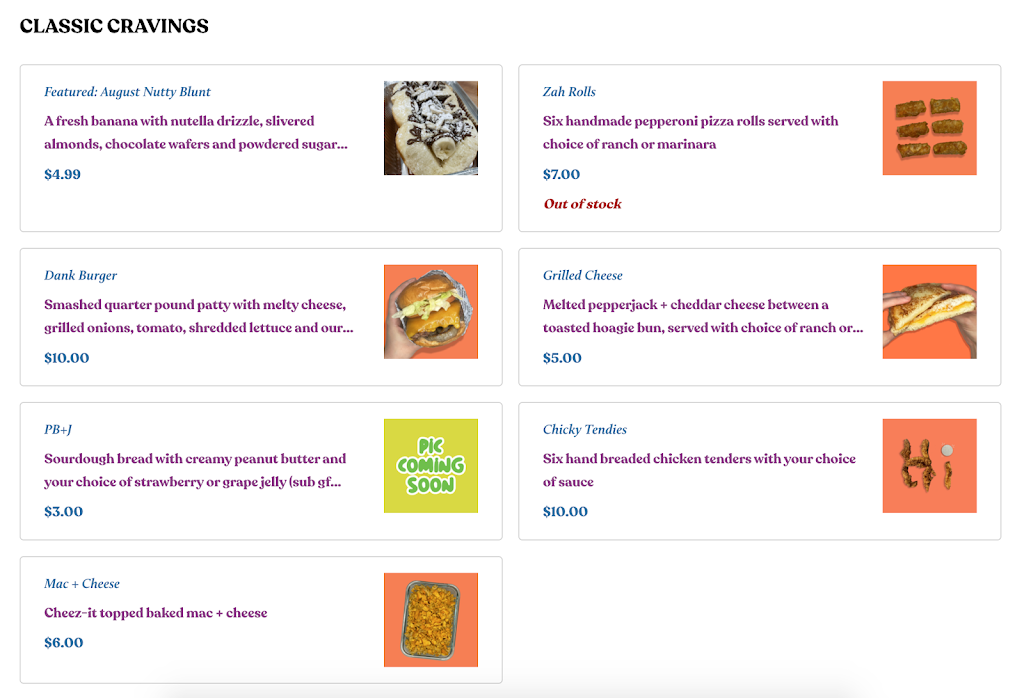Click the Grilled Cheese sandwich photo
This screenshot has height=698, width=1024.
click(x=929, y=312)
